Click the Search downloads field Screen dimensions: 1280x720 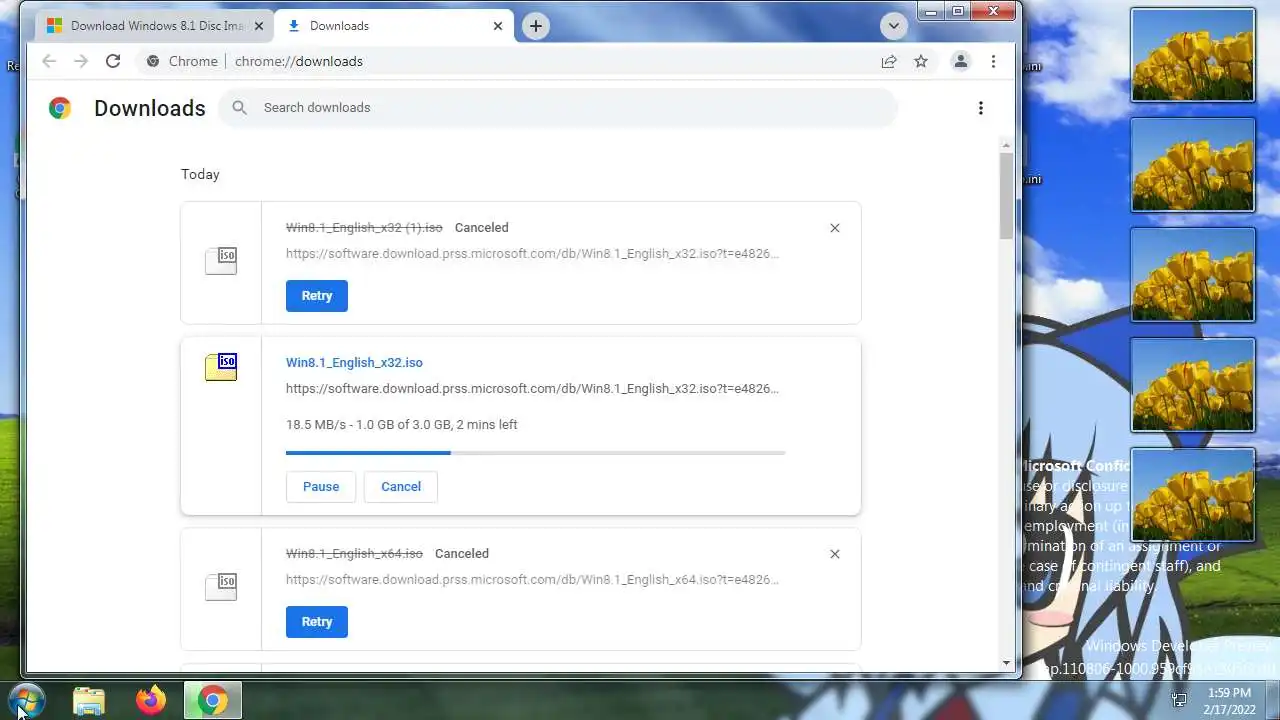coord(558,108)
